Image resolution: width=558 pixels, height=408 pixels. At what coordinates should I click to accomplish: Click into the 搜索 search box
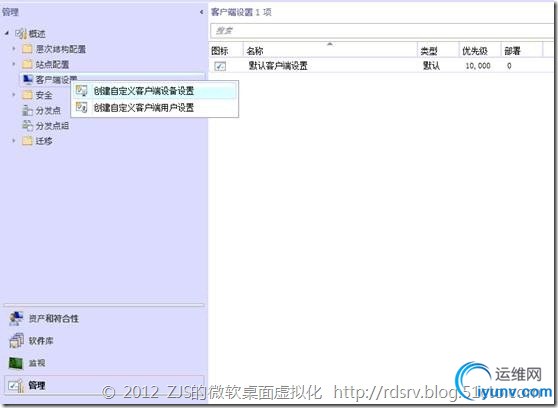coord(382,31)
